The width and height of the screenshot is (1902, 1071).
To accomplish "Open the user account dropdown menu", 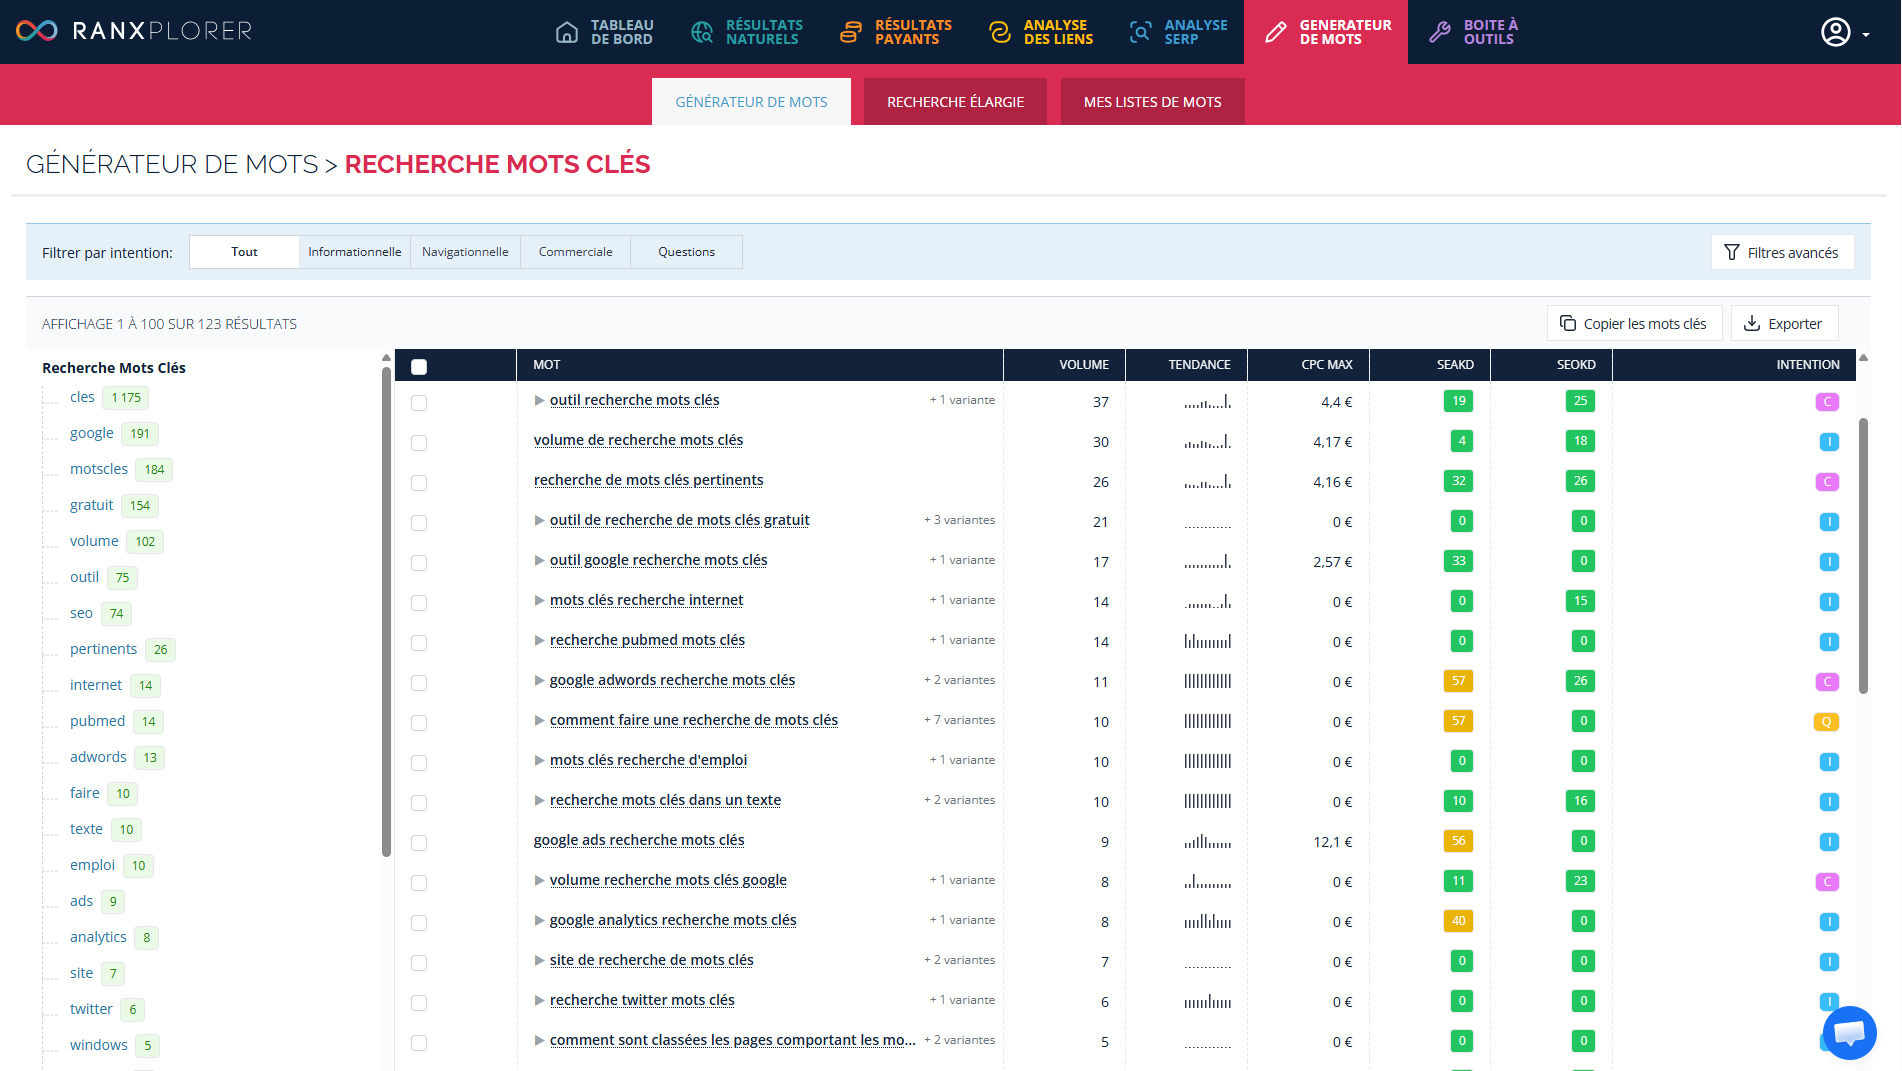I will 1844,32.
